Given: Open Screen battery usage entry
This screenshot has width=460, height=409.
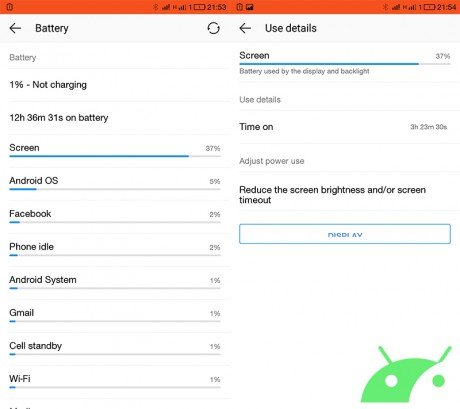Looking at the screenshot, I should 115,151.
